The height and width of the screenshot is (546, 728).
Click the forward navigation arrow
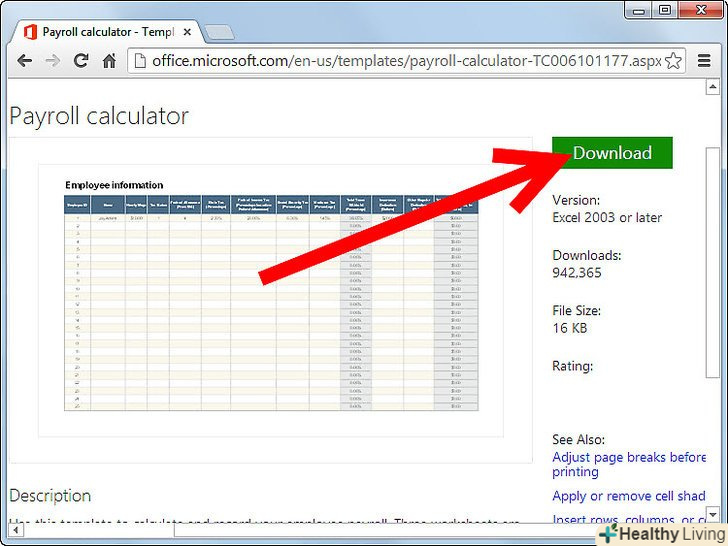coord(52,61)
